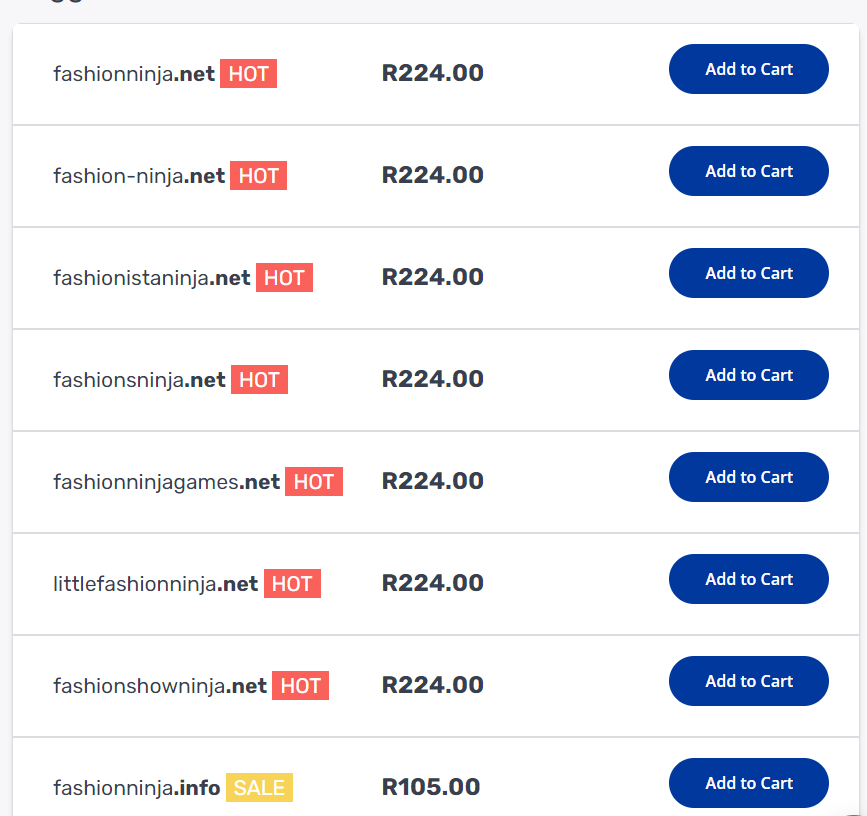Click the fashionshowninja.net domain name
This screenshot has height=816, width=867.
(160, 686)
